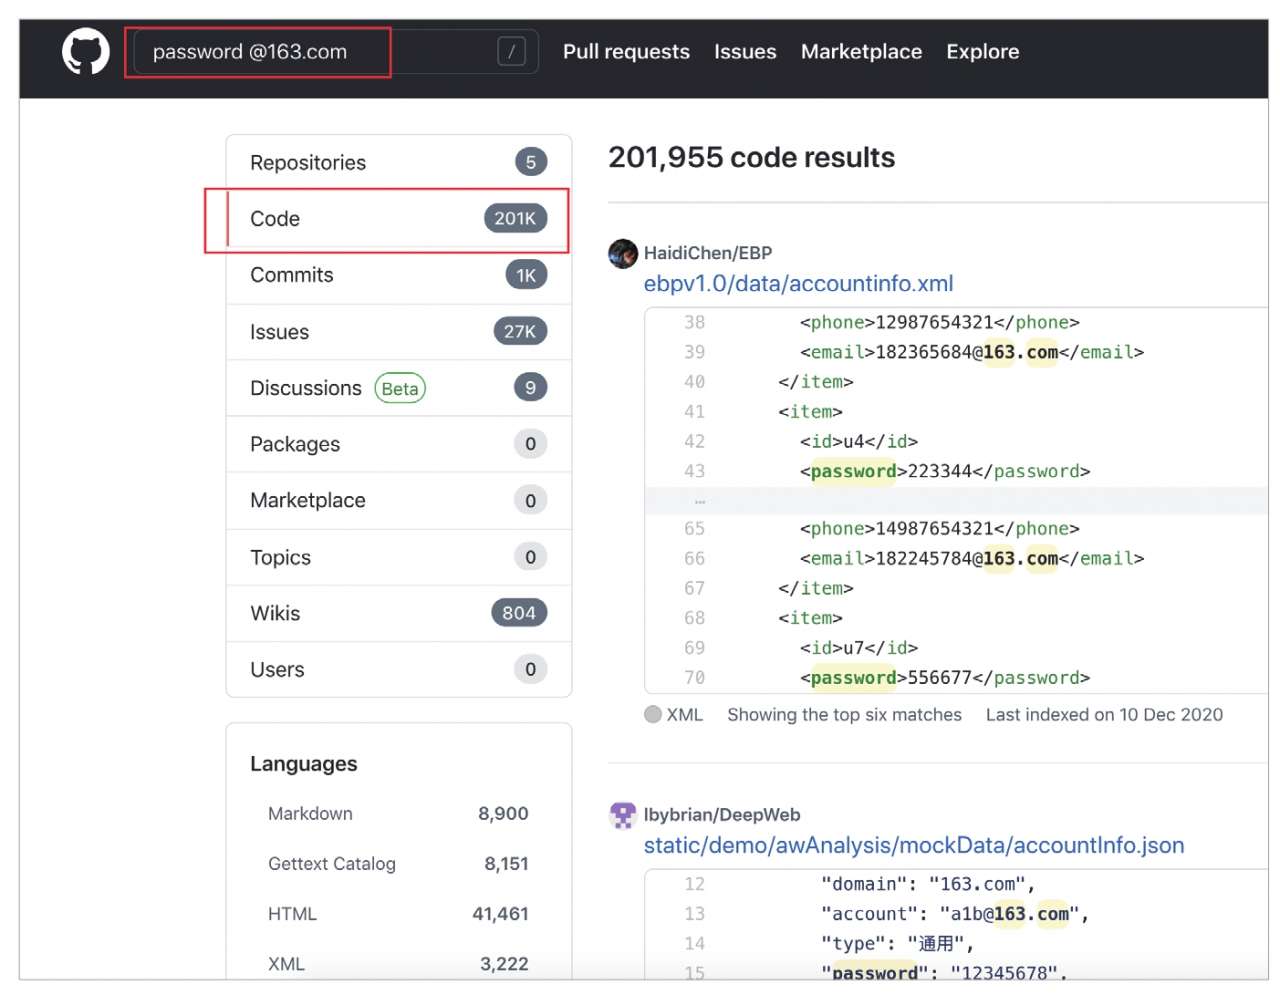Open lbybrian/DeepWeb repository link
This screenshot has height=995, width=1280.
tap(721, 815)
